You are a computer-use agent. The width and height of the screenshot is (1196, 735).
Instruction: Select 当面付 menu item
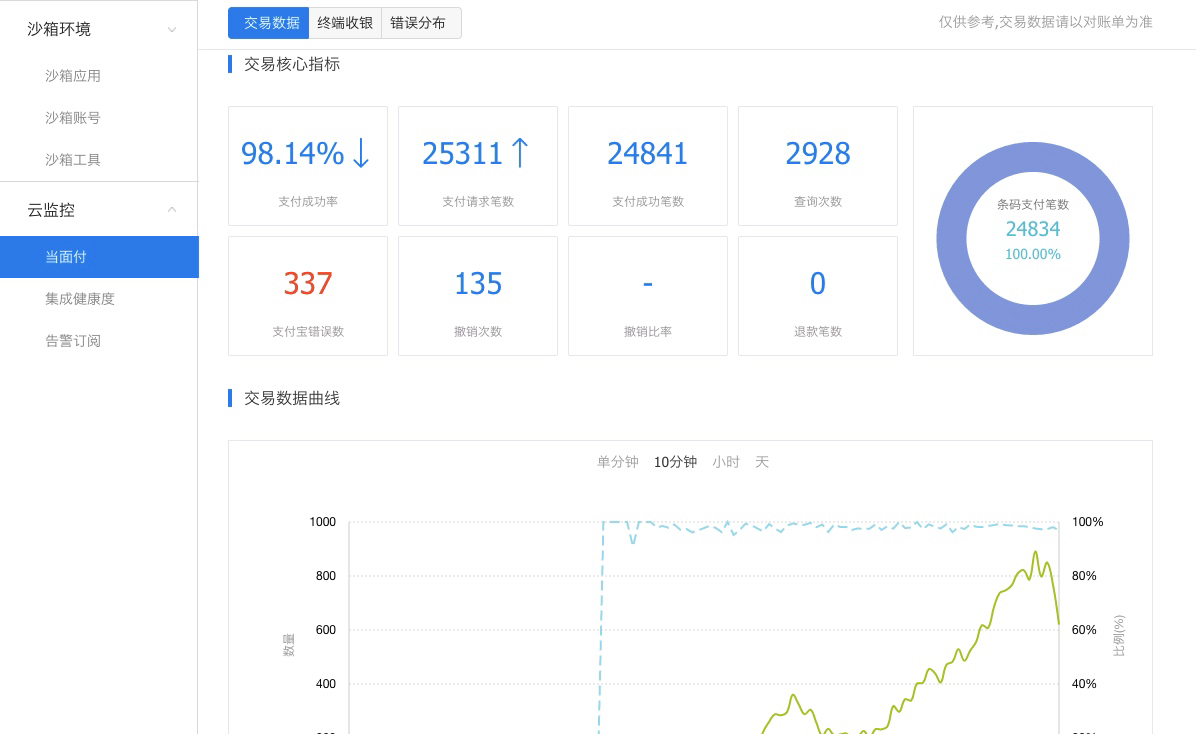point(99,257)
